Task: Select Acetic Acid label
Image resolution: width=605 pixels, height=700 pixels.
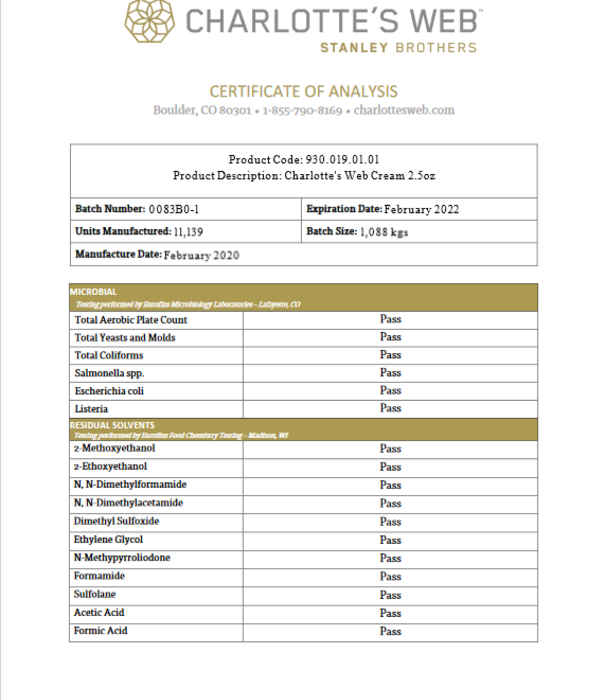Action: click(99, 612)
